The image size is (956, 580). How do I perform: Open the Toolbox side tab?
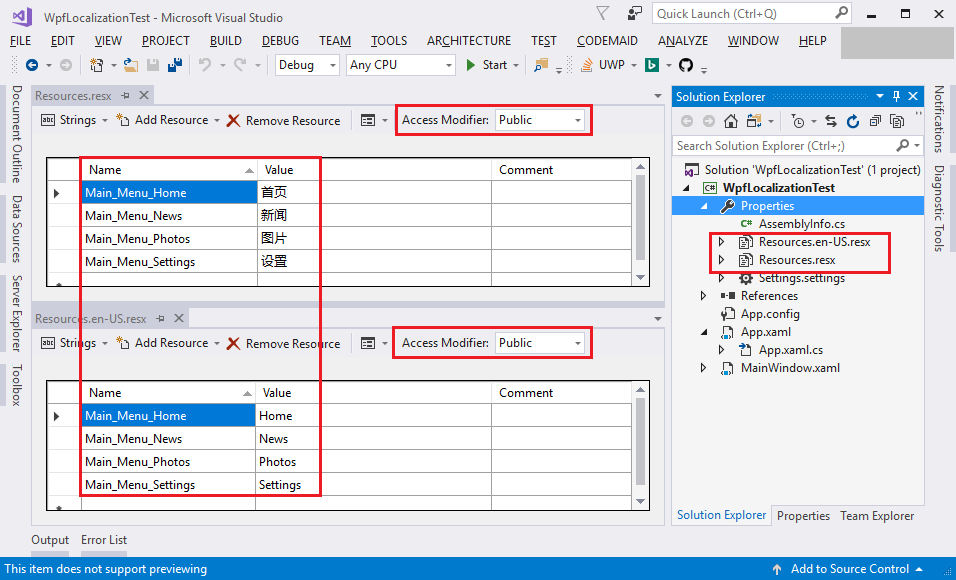pyautogui.click(x=17, y=385)
